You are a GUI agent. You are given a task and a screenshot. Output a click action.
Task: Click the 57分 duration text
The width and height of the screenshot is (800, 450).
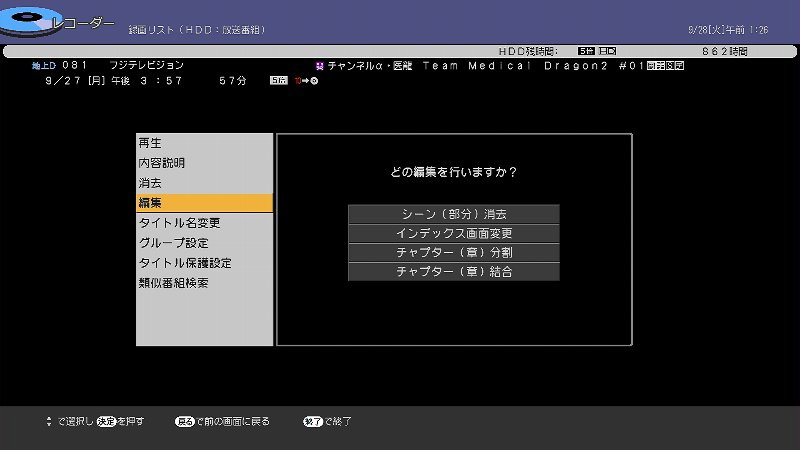pos(233,81)
